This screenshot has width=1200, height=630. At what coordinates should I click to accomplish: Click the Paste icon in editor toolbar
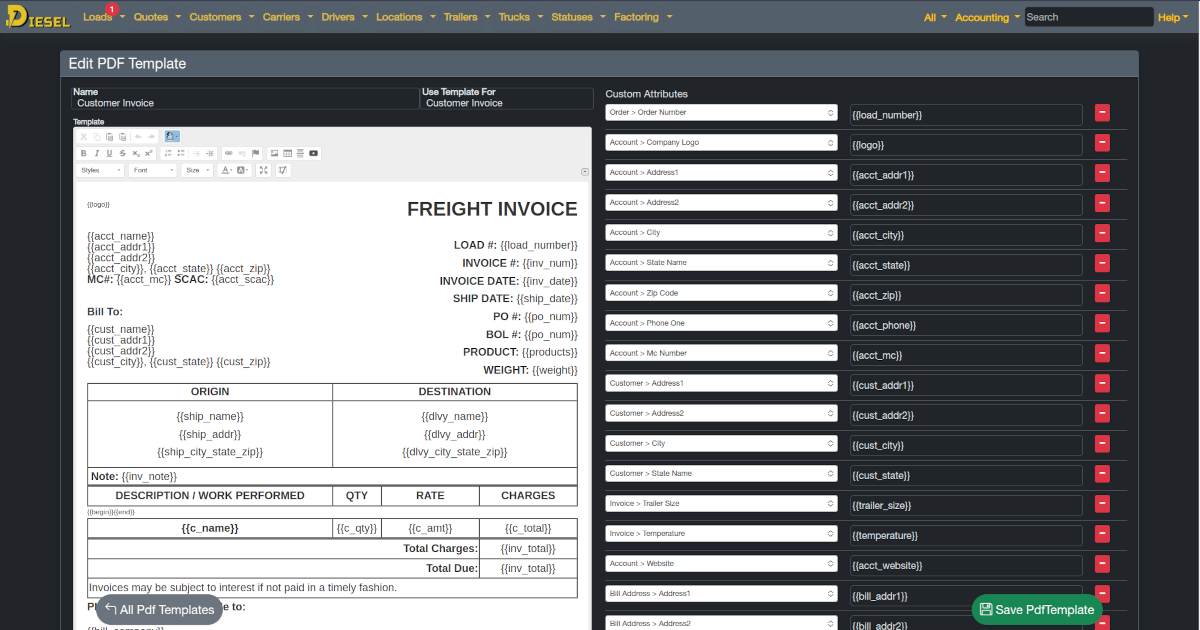coord(109,136)
